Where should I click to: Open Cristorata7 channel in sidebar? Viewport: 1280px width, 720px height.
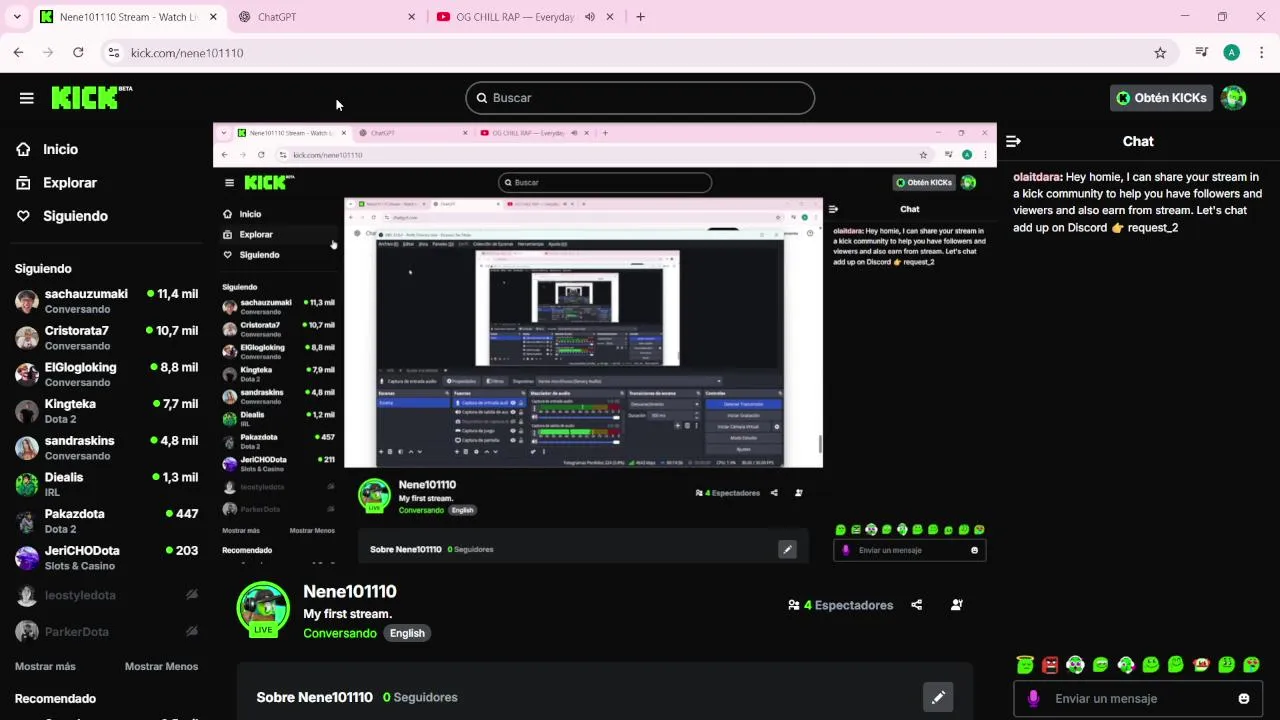pos(106,338)
